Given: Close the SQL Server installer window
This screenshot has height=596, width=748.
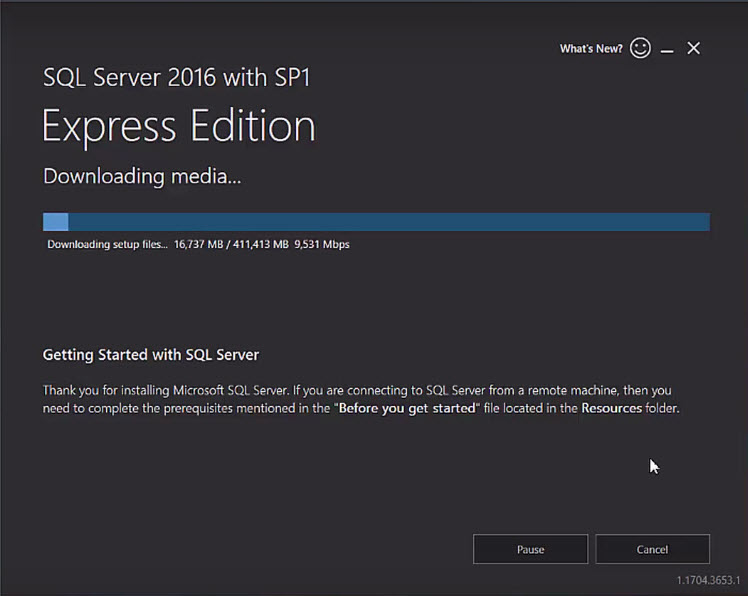Looking at the screenshot, I should (694, 48).
